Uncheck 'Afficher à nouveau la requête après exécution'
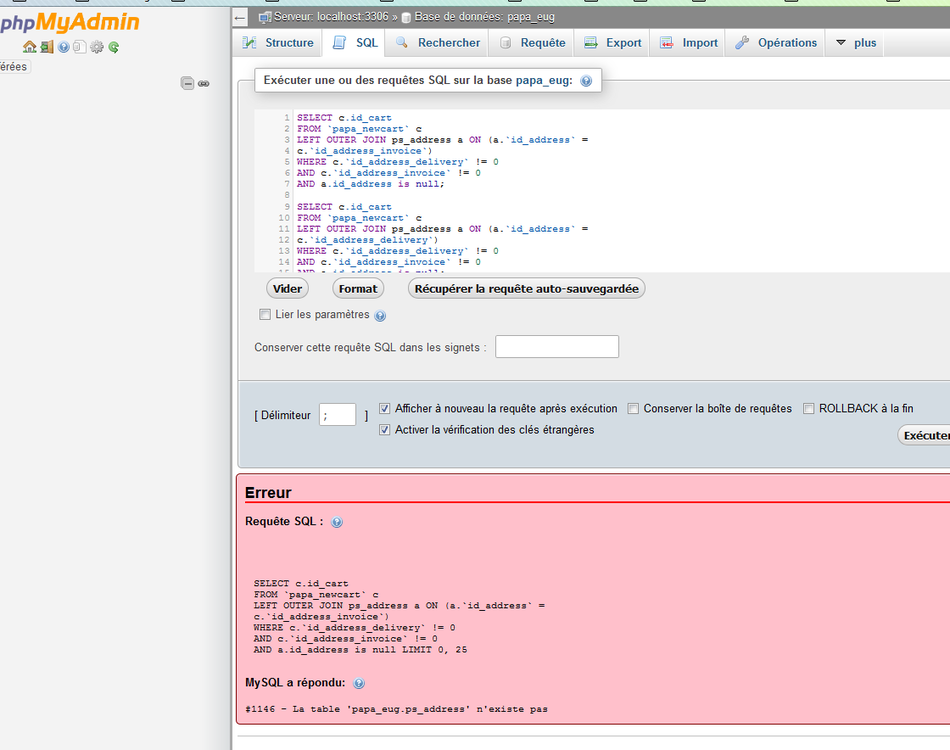Screen dimensions: 950x750 point(385,409)
